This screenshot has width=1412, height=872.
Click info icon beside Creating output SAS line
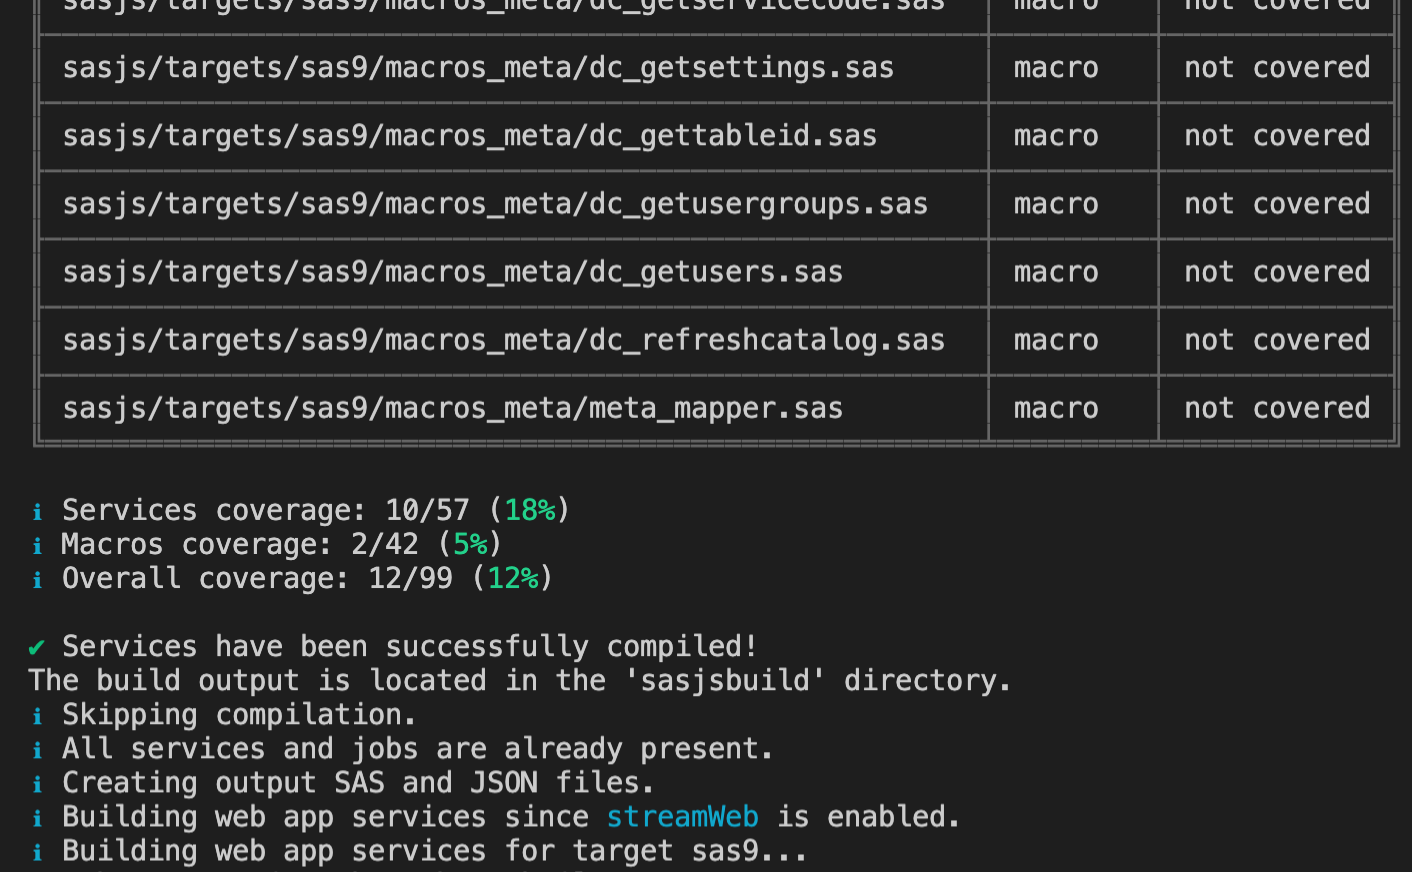coord(37,784)
